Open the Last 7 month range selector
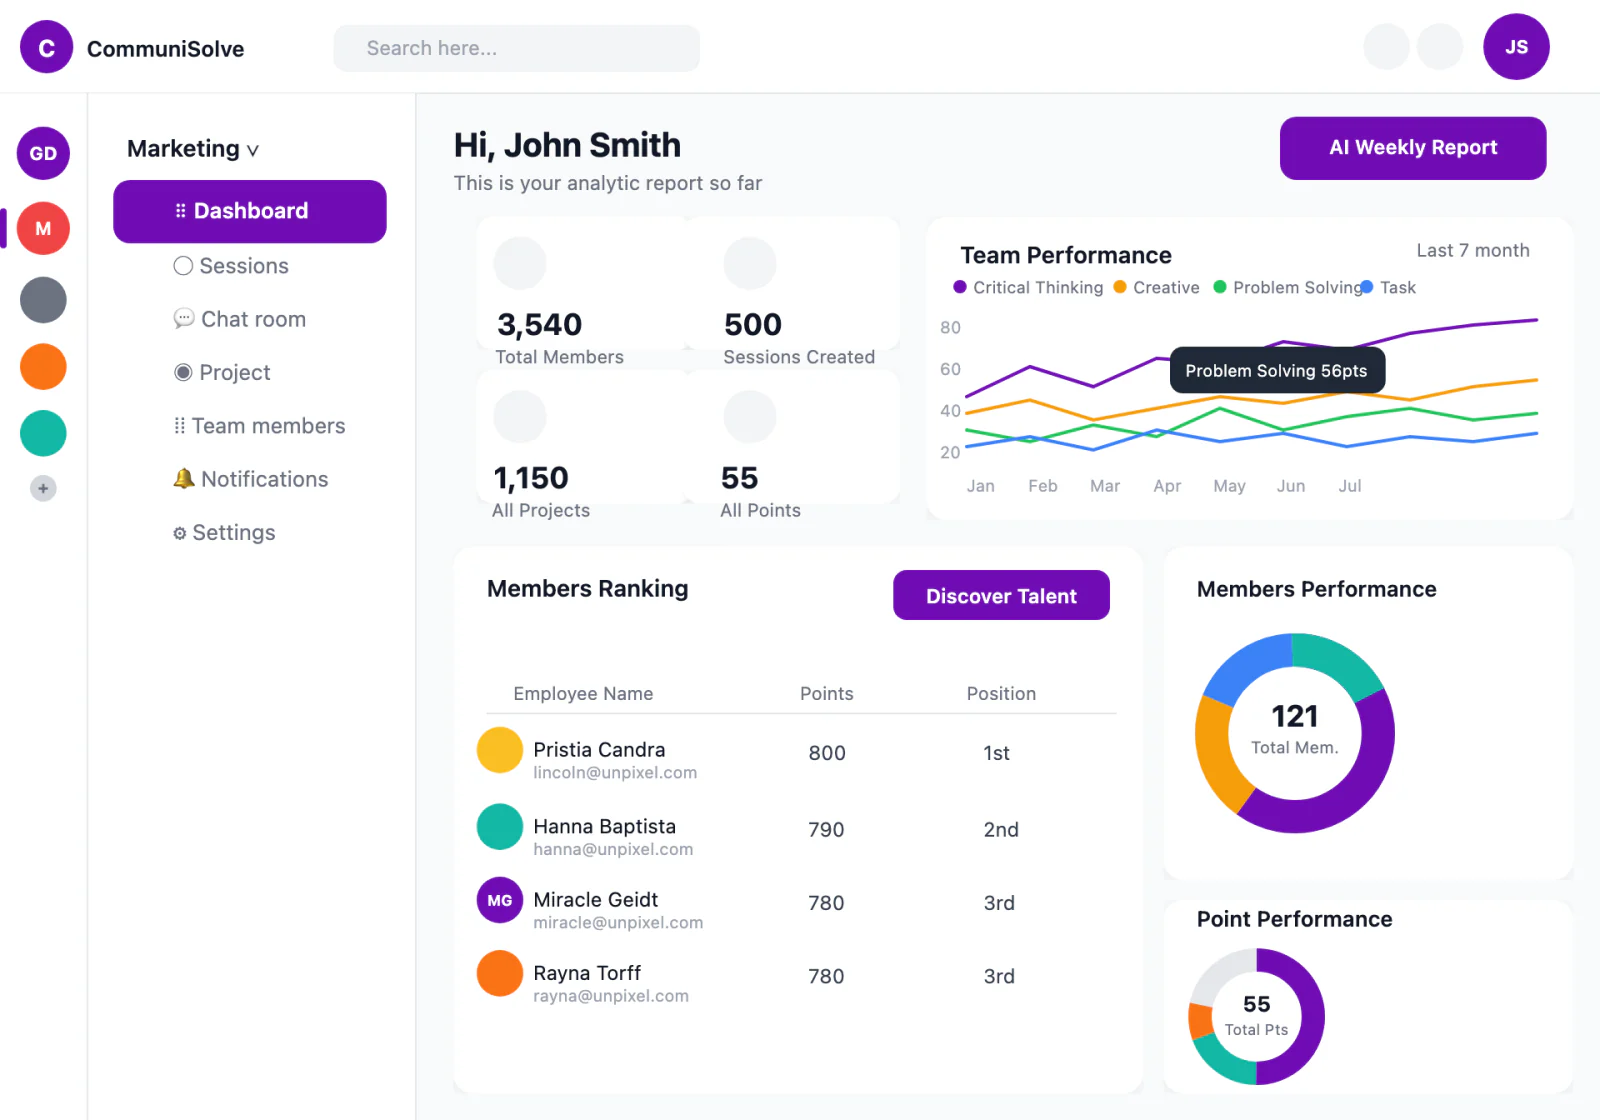Image resolution: width=1600 pixels, height=1120 pixels. pos(1473,250)
